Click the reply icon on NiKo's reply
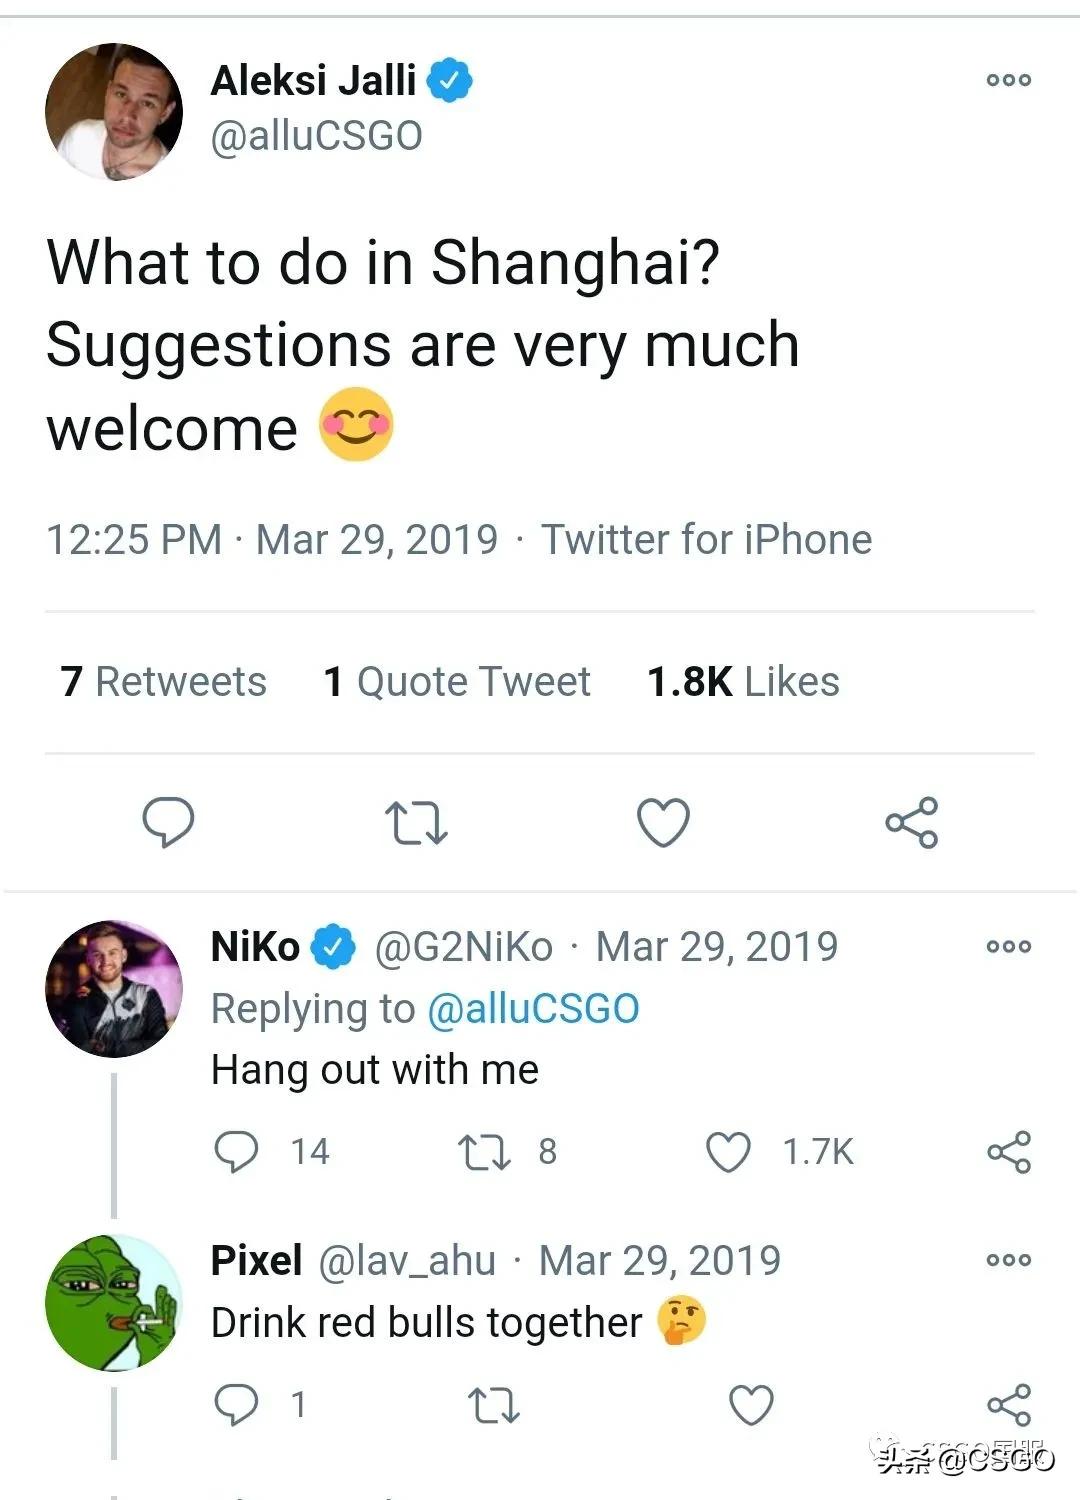 (x=240, y=1152)
